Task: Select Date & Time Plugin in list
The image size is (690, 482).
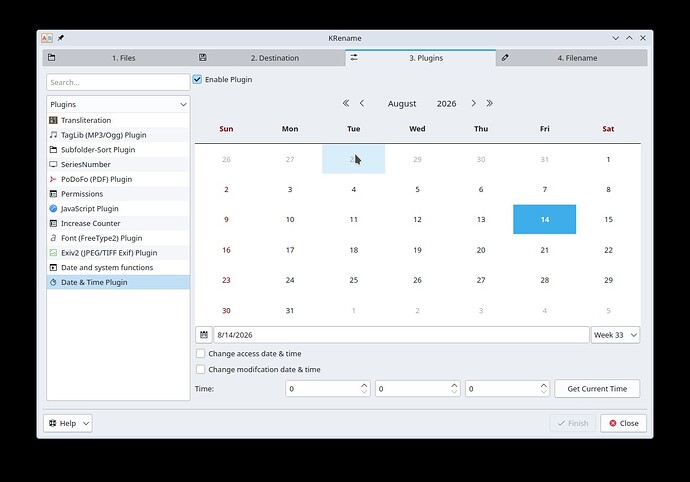Action: tap(118, 282)
